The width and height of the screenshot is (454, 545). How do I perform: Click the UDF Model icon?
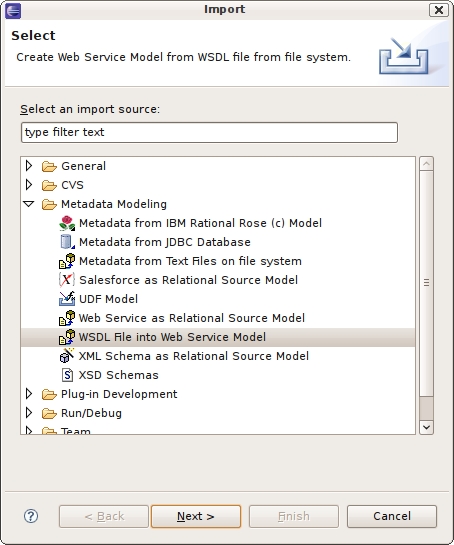pyautogui.click(x=67, y=299)
